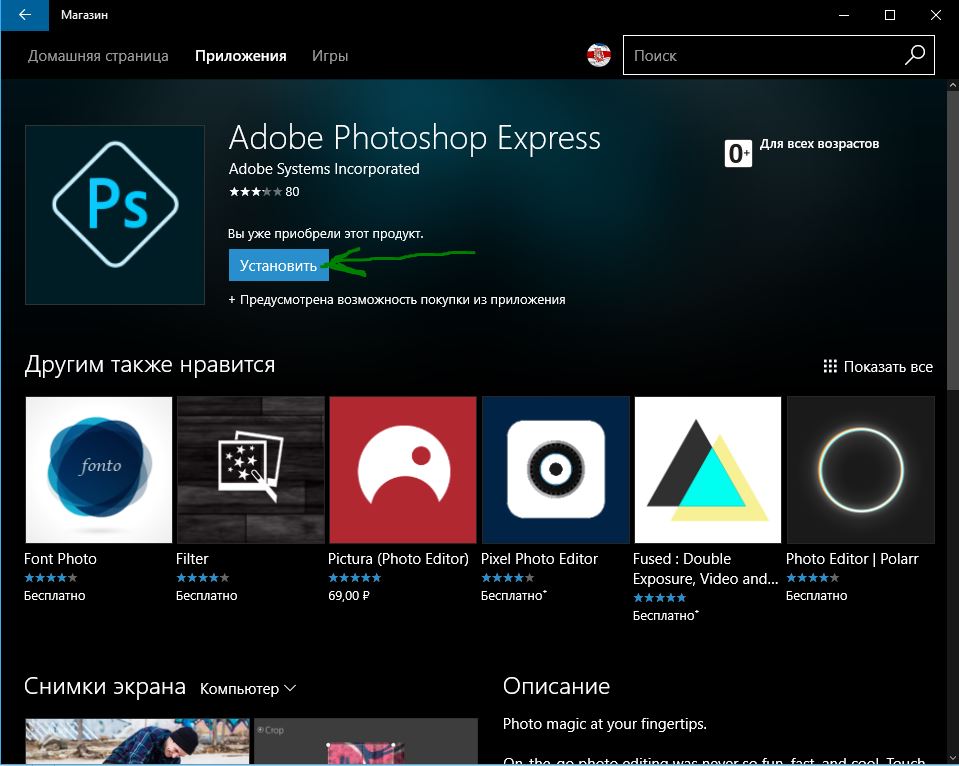The height and width of the screenshot is (766, 959).
Task: Click 'Photo magic at your fingertips.' text
Action: pos(604,724)
